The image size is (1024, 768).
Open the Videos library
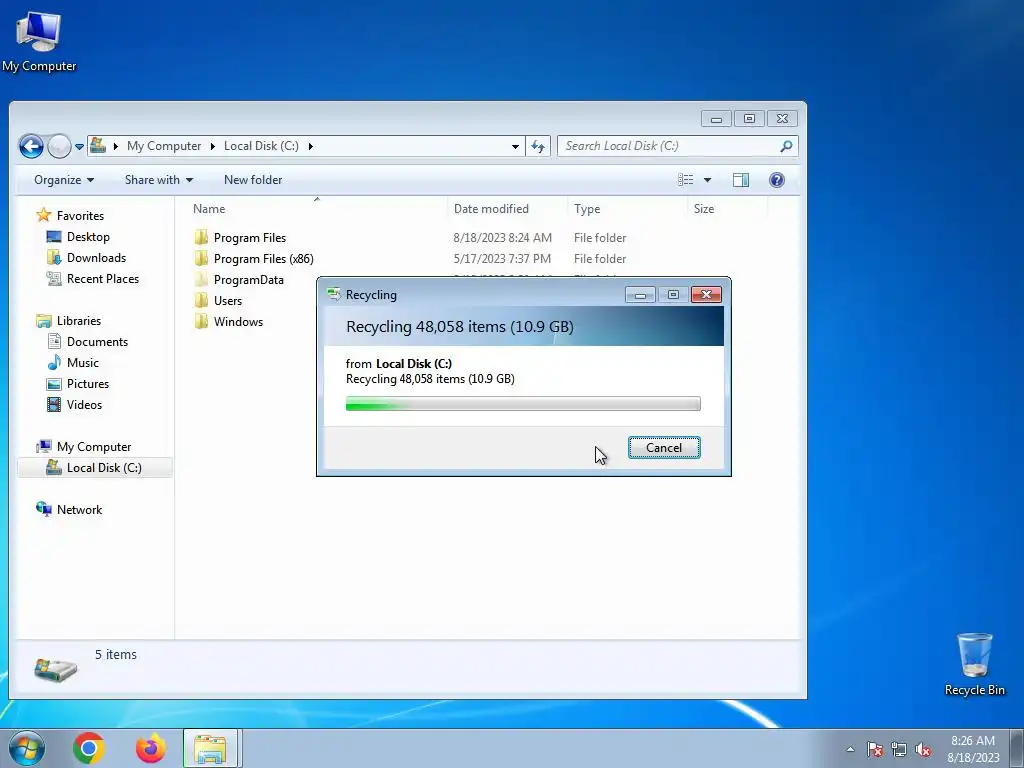tap(84, 404)
